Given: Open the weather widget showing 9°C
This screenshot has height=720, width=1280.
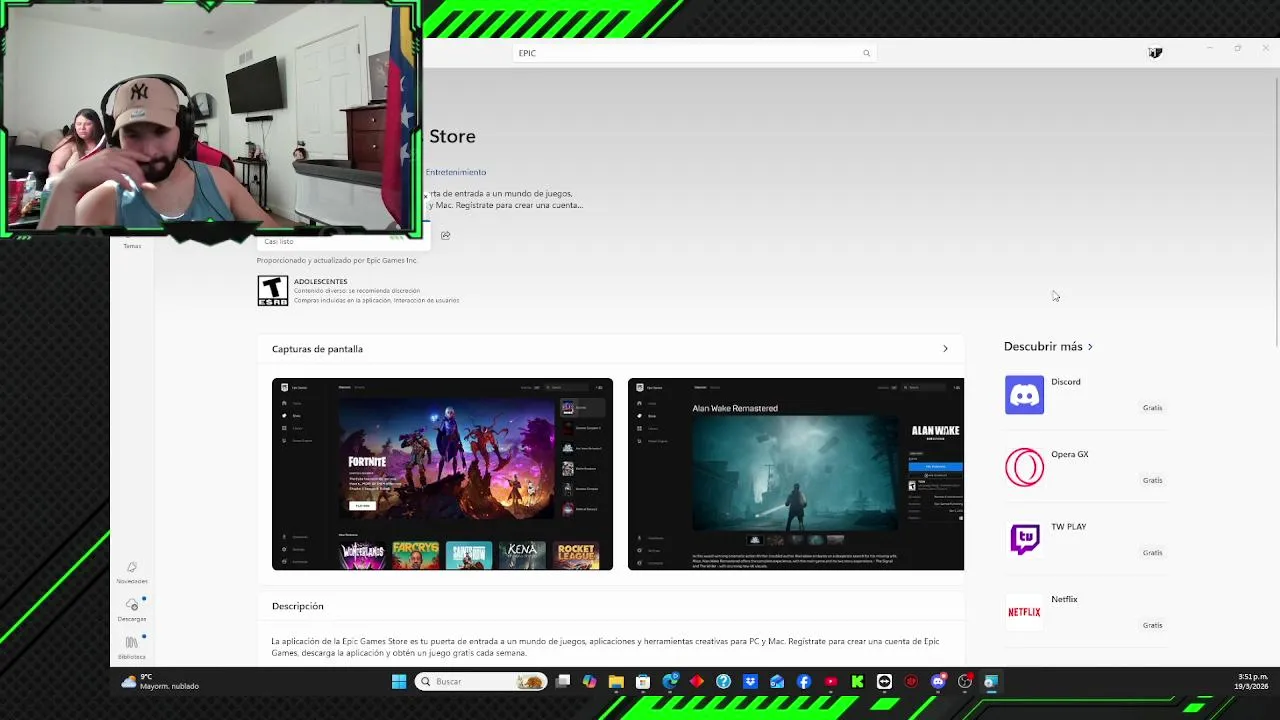Looking at the screenshot, I should point(160,682).
